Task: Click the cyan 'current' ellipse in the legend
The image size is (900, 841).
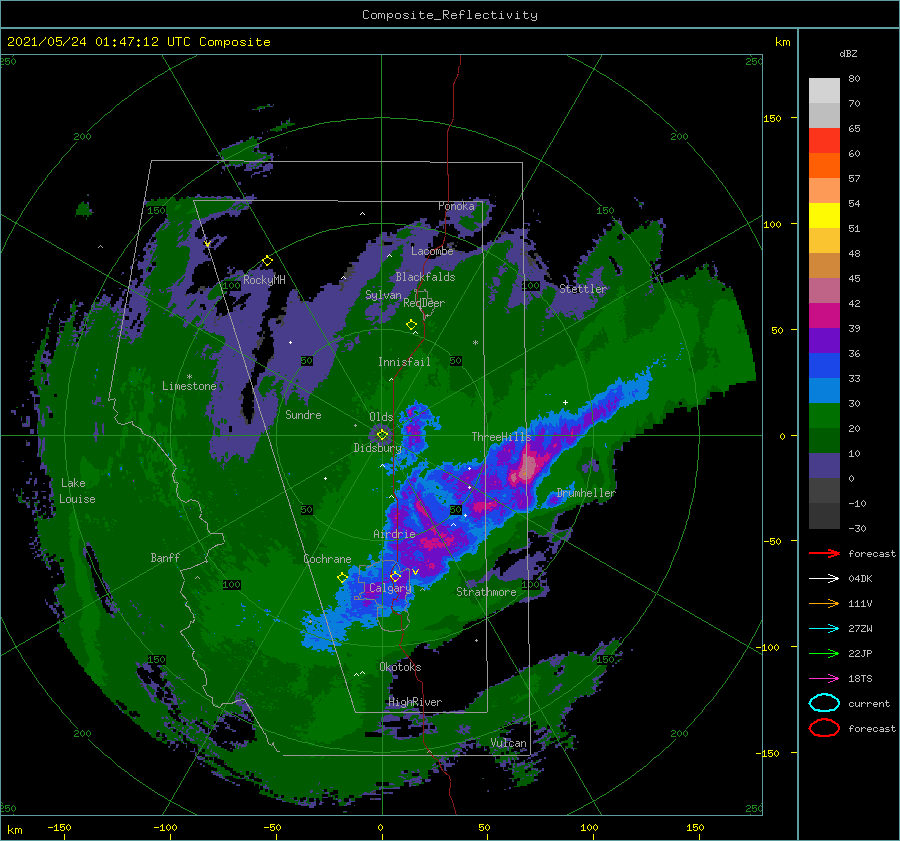Action: point(824,703)
